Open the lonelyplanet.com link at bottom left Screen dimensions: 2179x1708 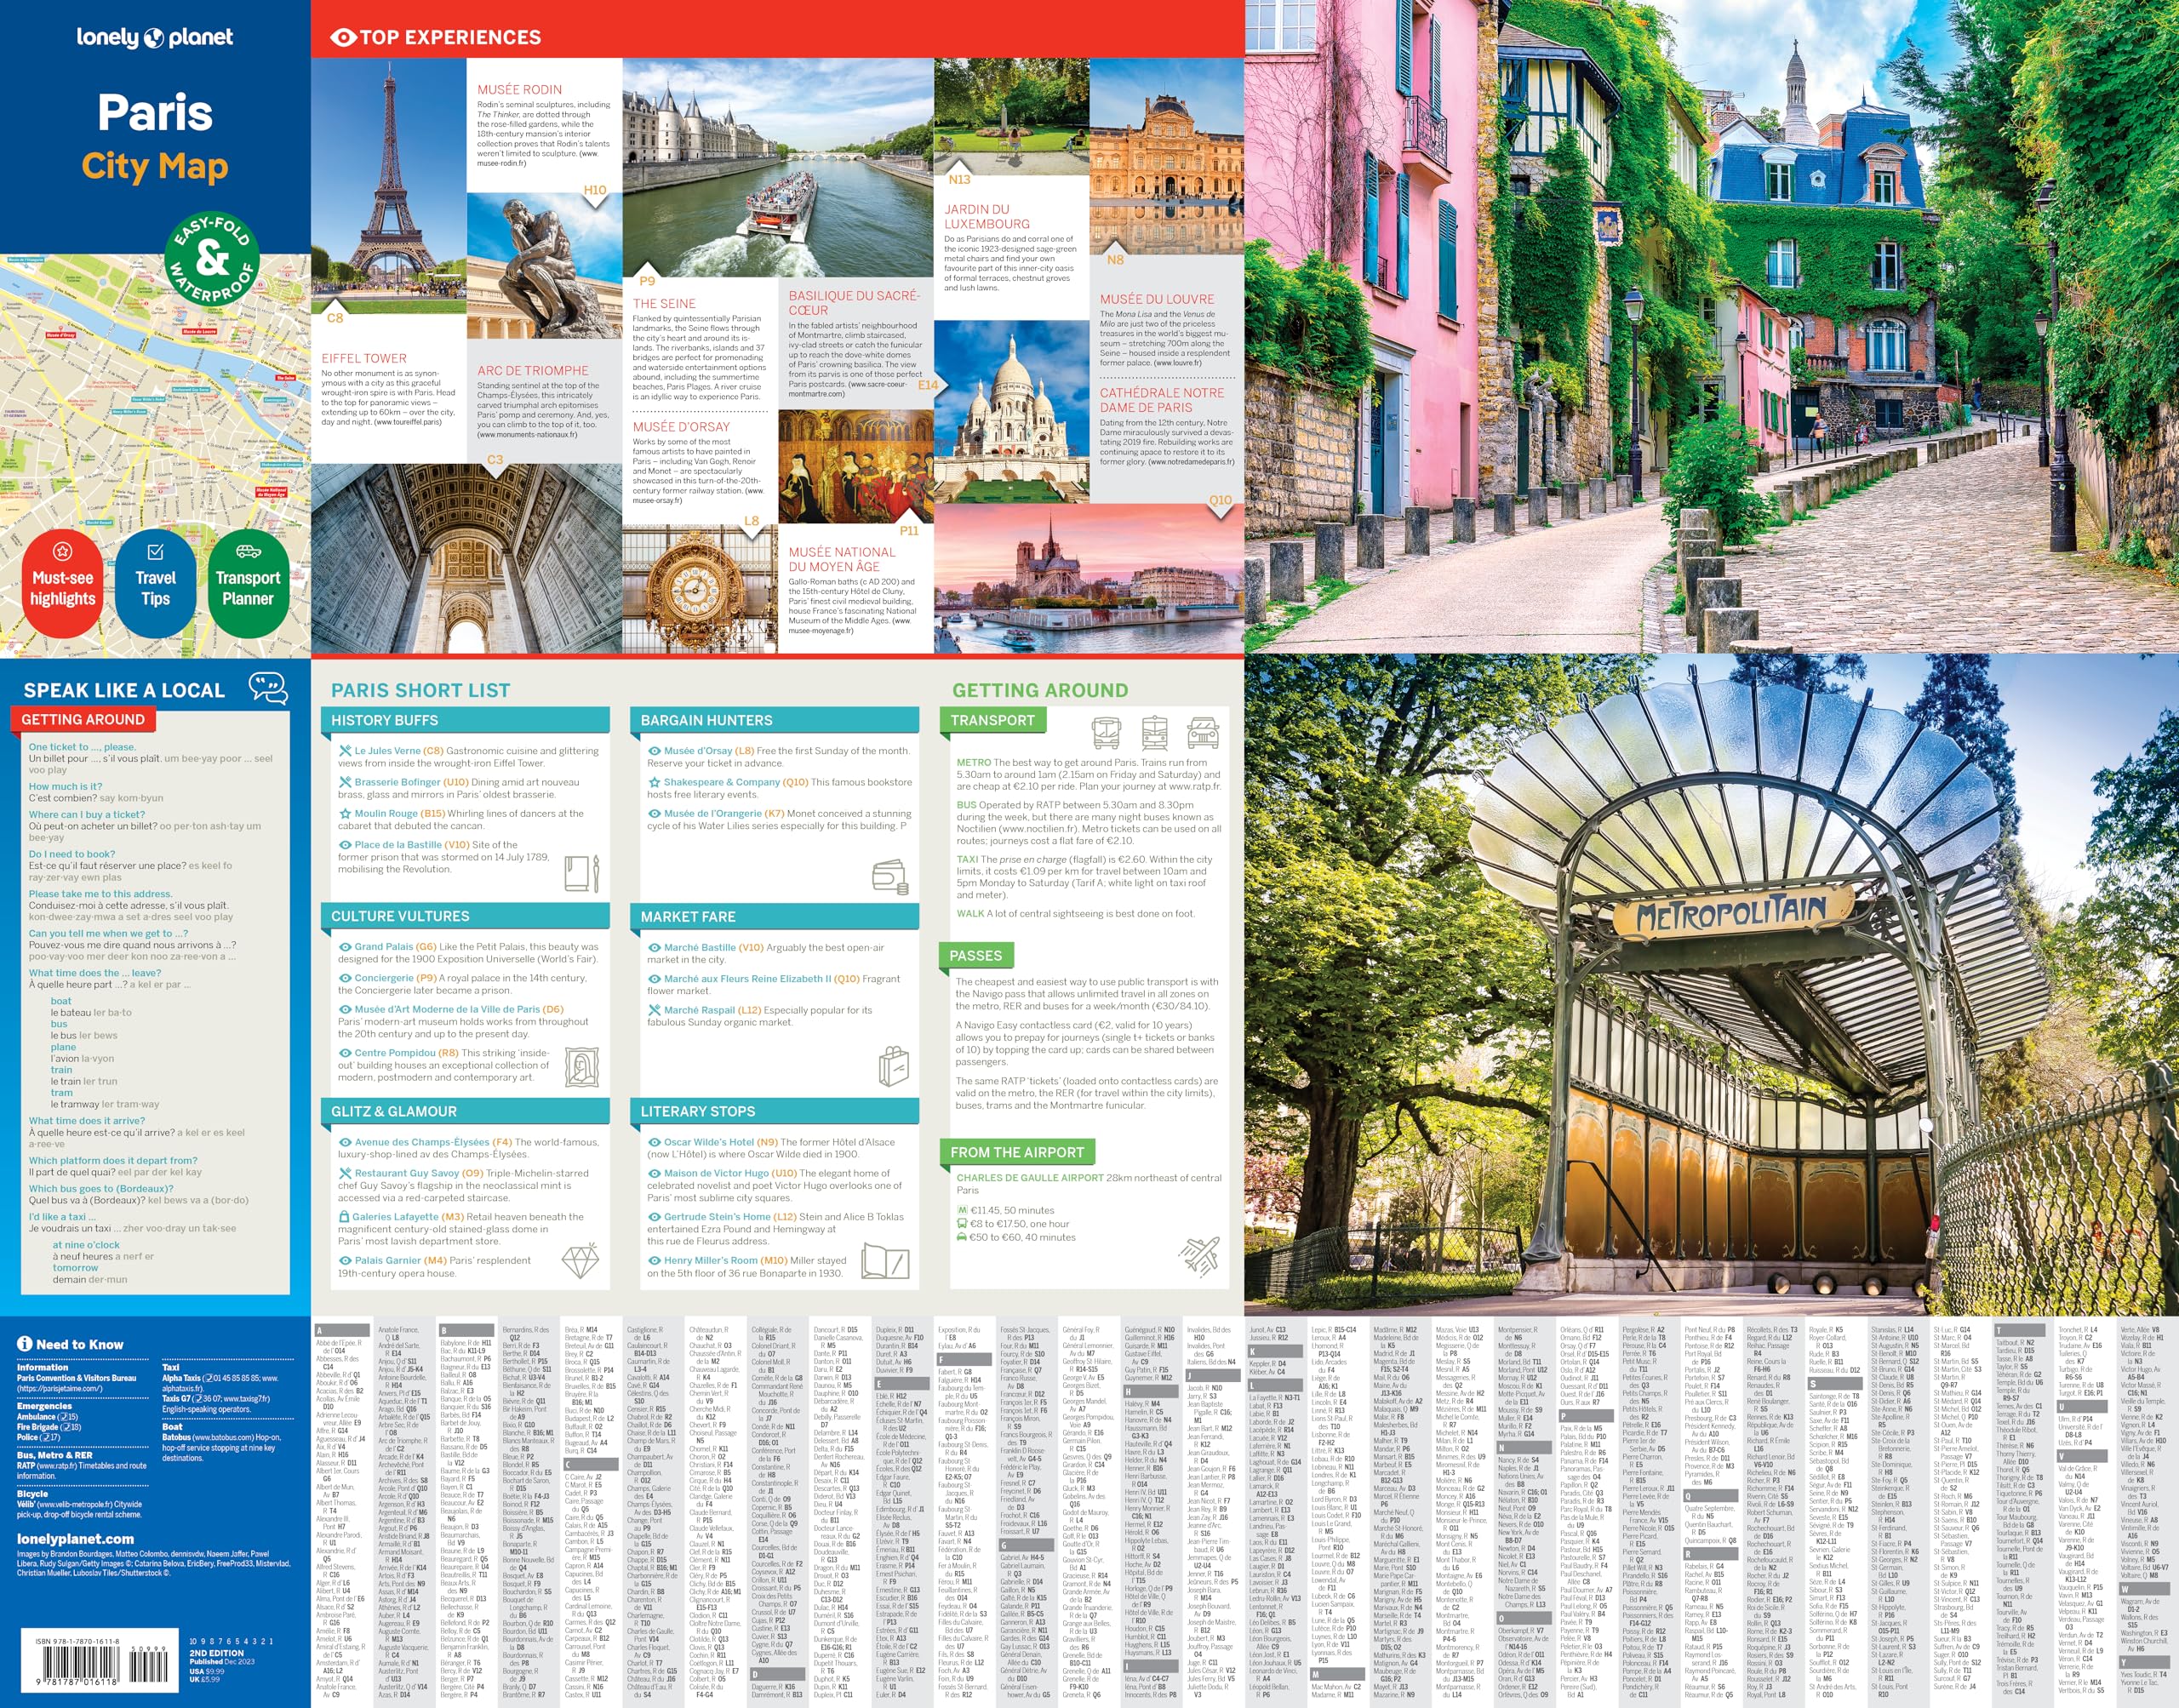click(x=75, y=1539)
